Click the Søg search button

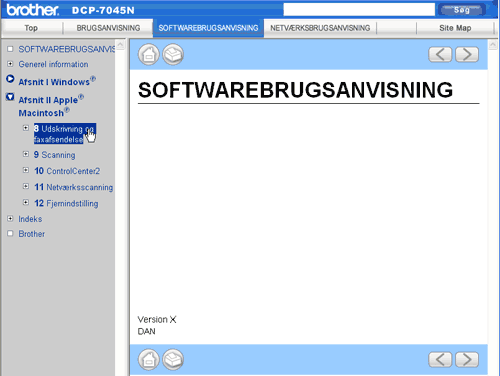[462, 10]
